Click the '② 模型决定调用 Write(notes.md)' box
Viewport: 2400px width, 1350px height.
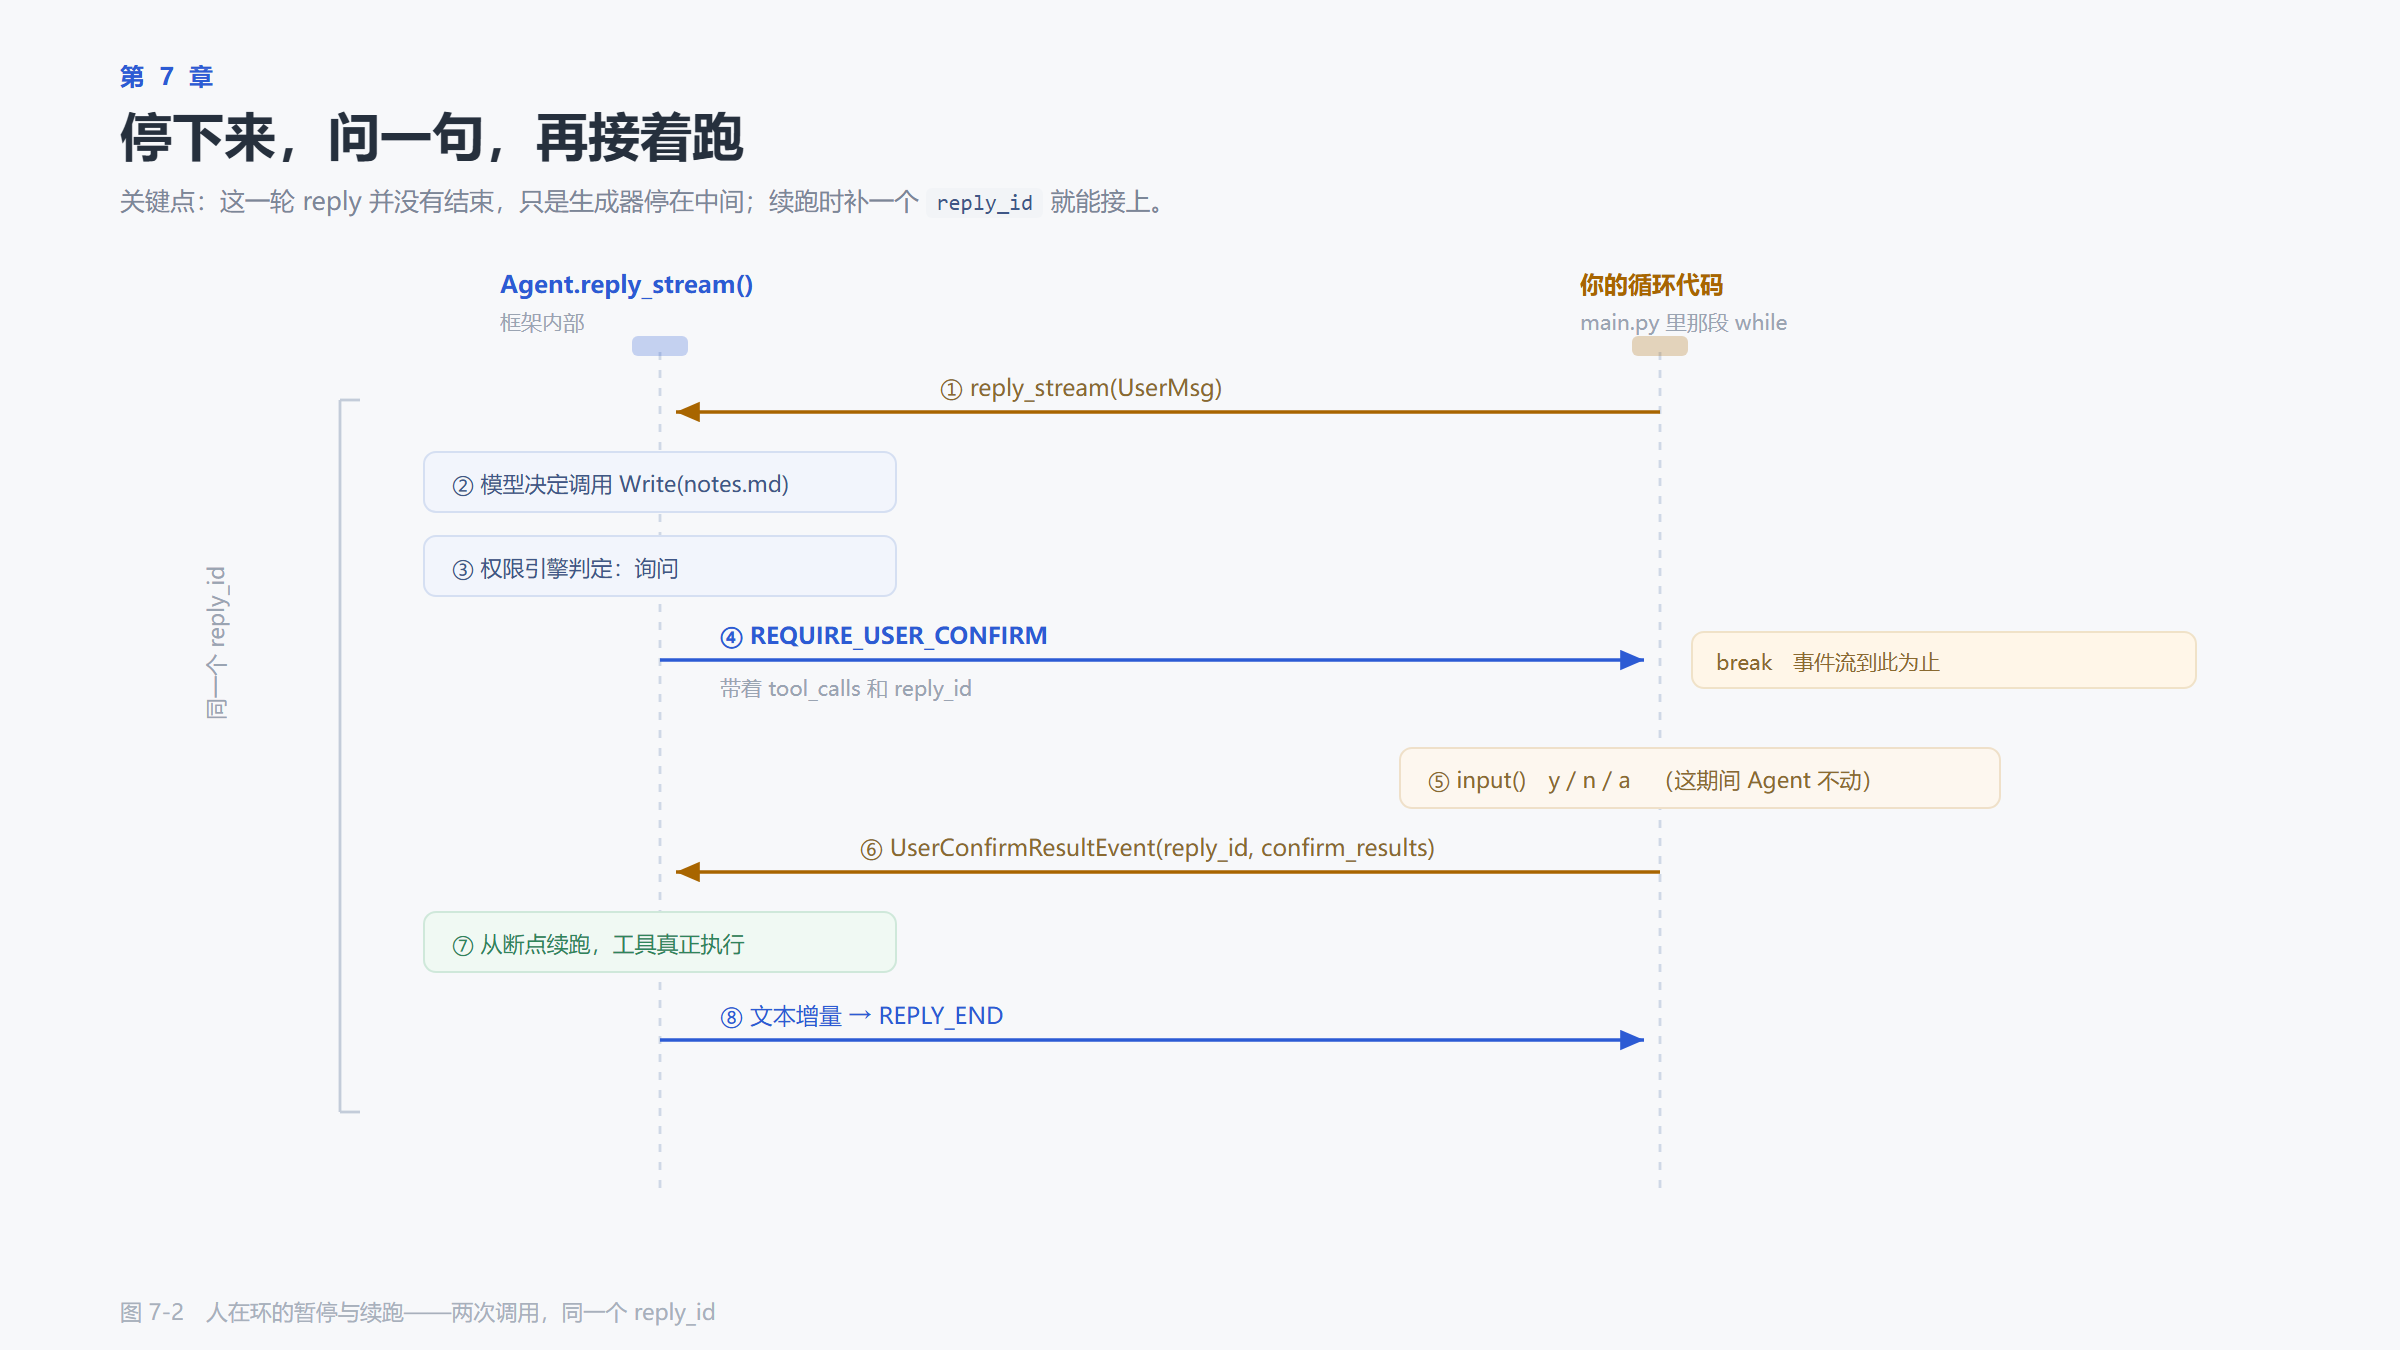[660, 482]
